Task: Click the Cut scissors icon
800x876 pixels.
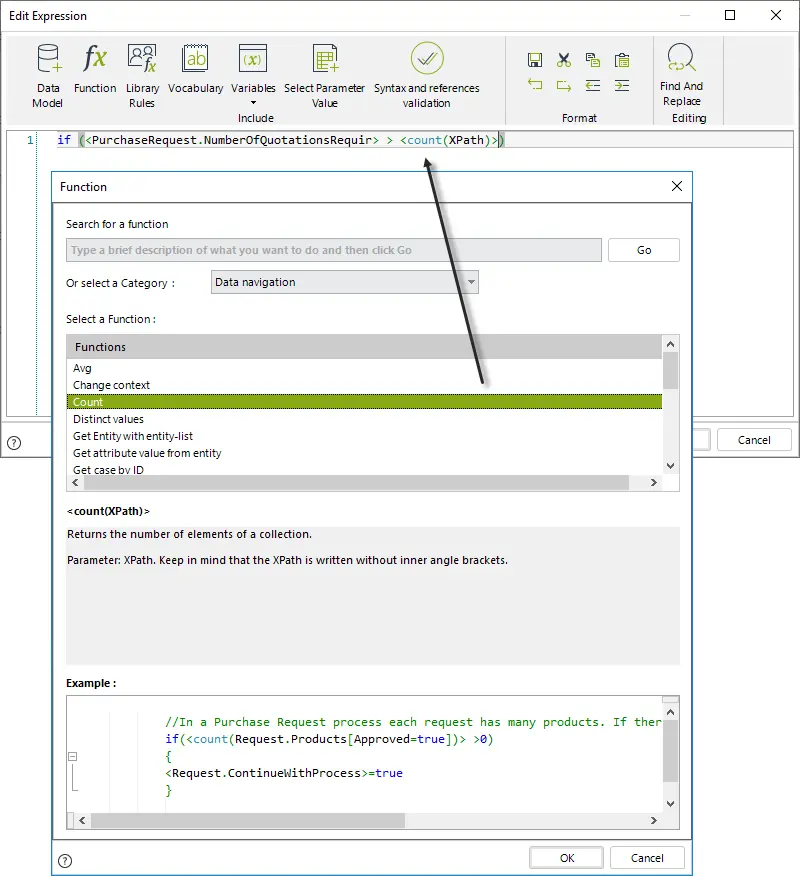Action: 564,60
